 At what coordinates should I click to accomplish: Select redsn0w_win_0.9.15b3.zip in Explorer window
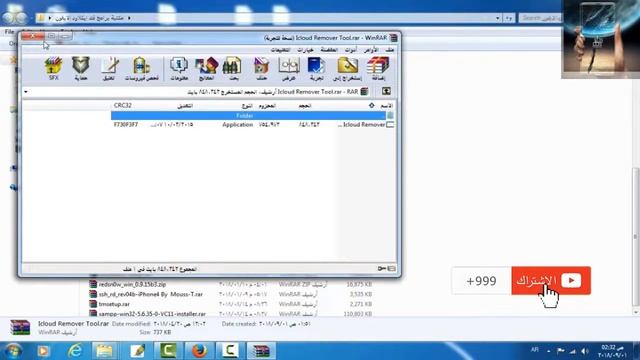tap(132, 284)
